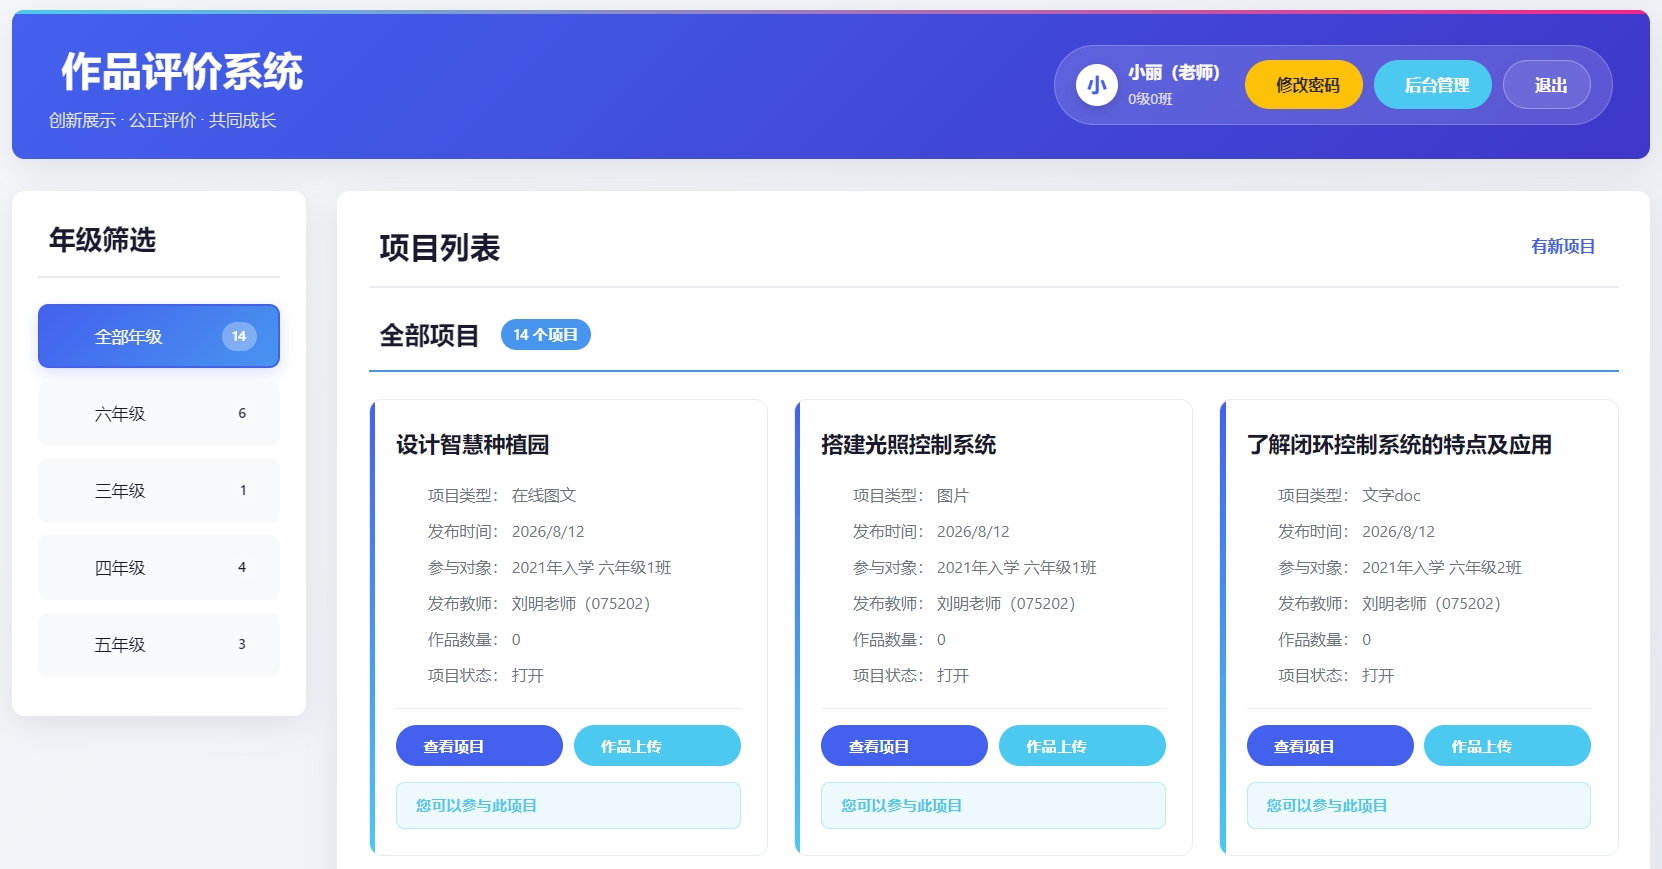View the 搭建光照控制系统 project via 查看项目

[904, 746]
